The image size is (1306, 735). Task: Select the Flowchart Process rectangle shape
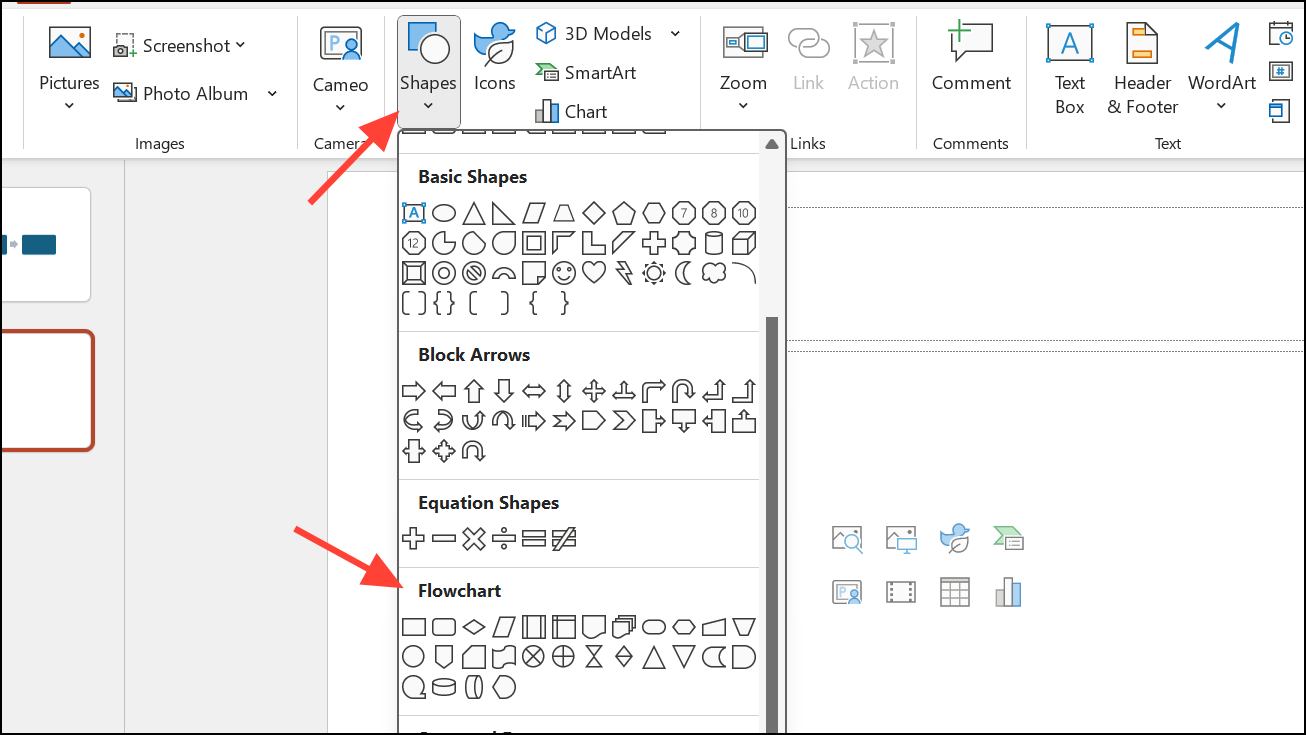click(x=413, y=627)
